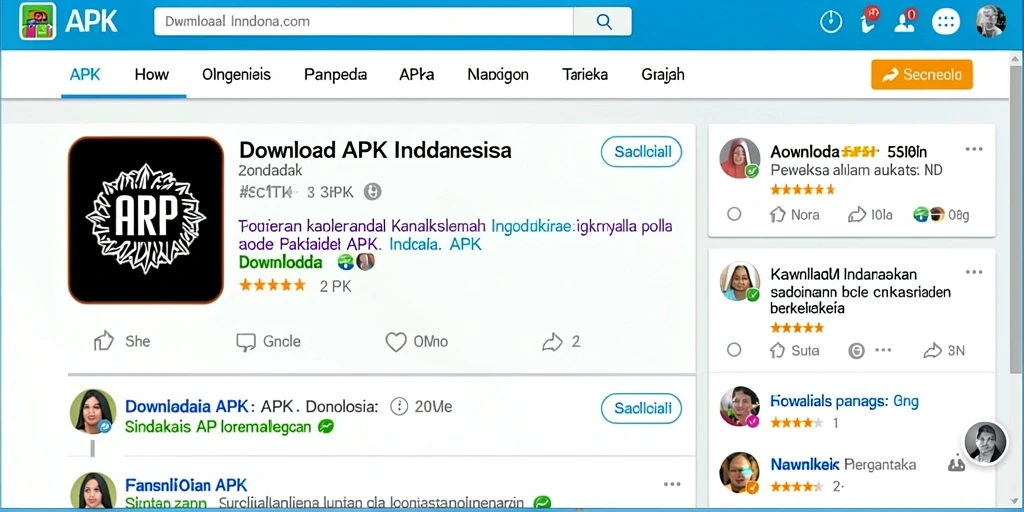Click the round gray icon after Suta
1024x512 pixels.
[856, 351]
